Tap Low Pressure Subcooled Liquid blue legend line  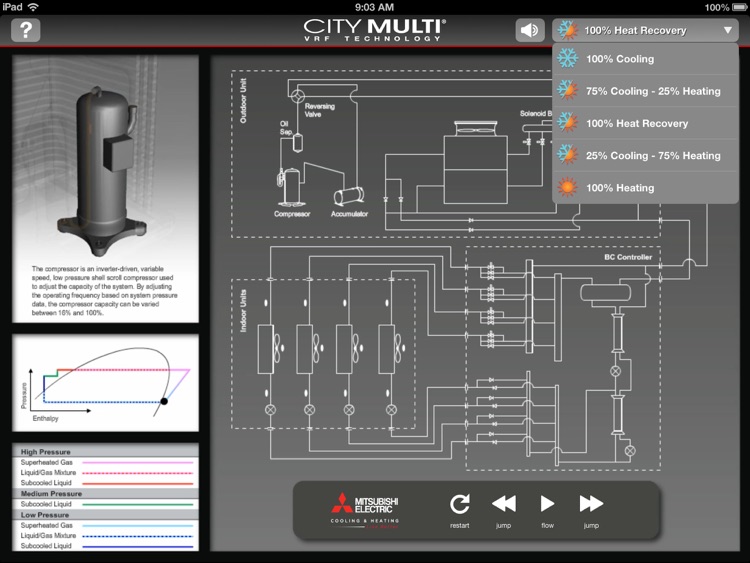coord(138,546)
